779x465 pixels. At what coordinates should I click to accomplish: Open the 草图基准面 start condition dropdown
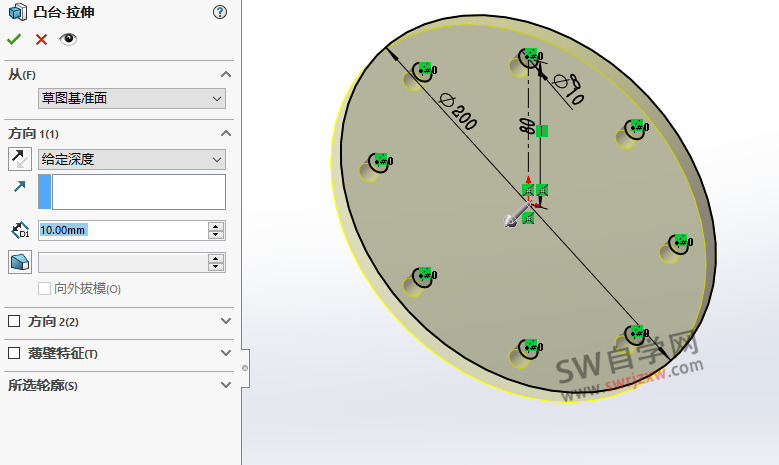[x=132, y=98]
